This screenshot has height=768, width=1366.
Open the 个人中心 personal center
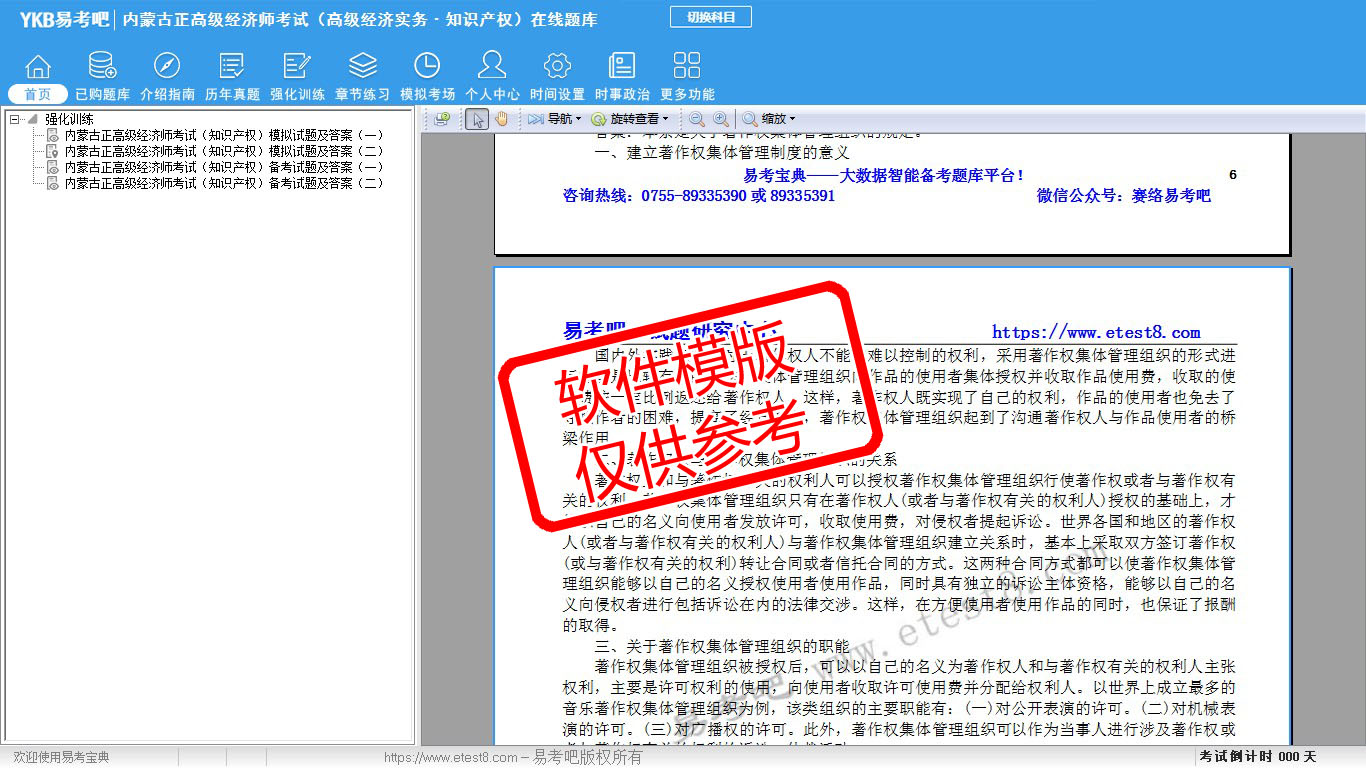click(492, 79)
